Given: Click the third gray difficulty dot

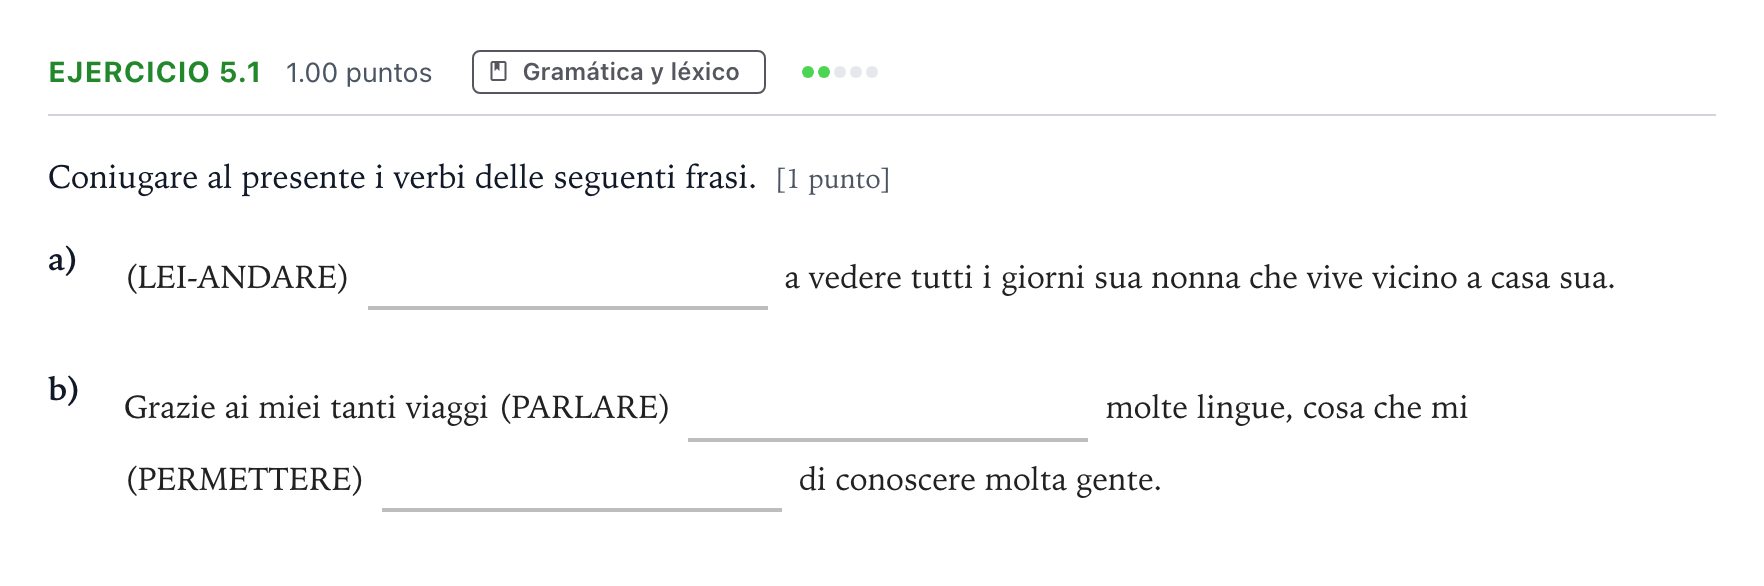Looking at the screenshot, I should point(840,72).
